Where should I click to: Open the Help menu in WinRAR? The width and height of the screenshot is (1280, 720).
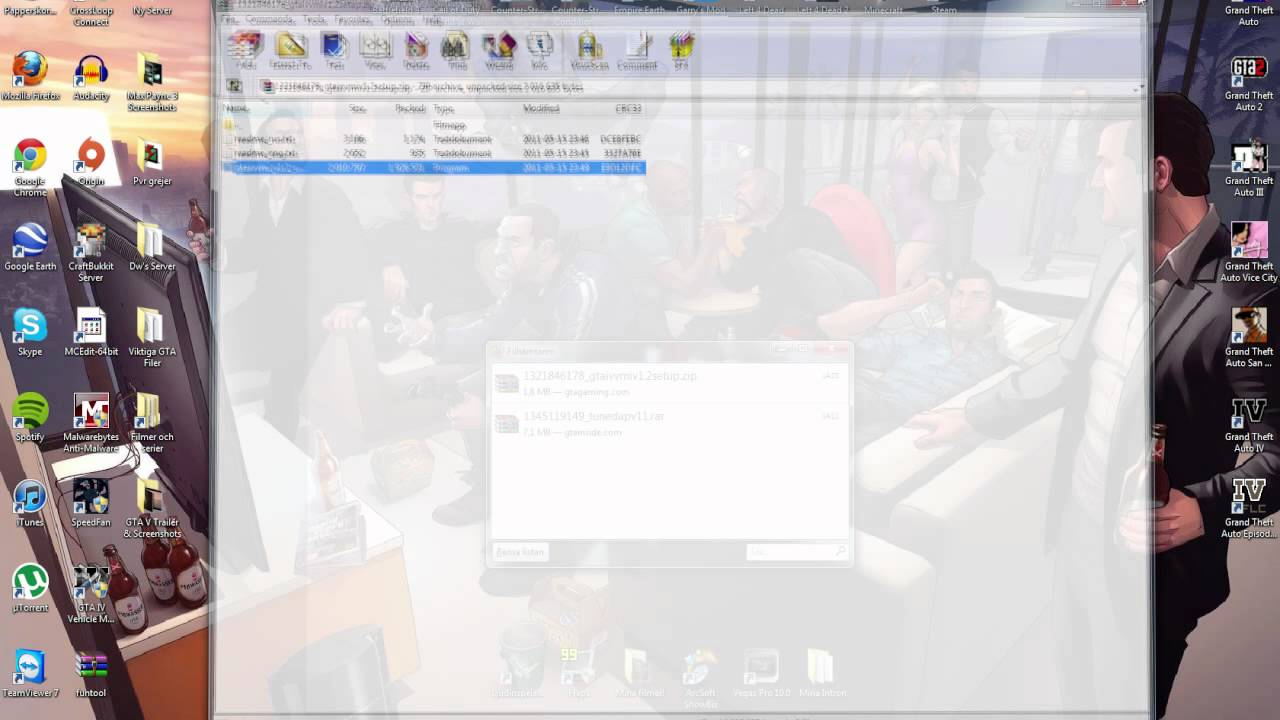click(x=431, y=19)
